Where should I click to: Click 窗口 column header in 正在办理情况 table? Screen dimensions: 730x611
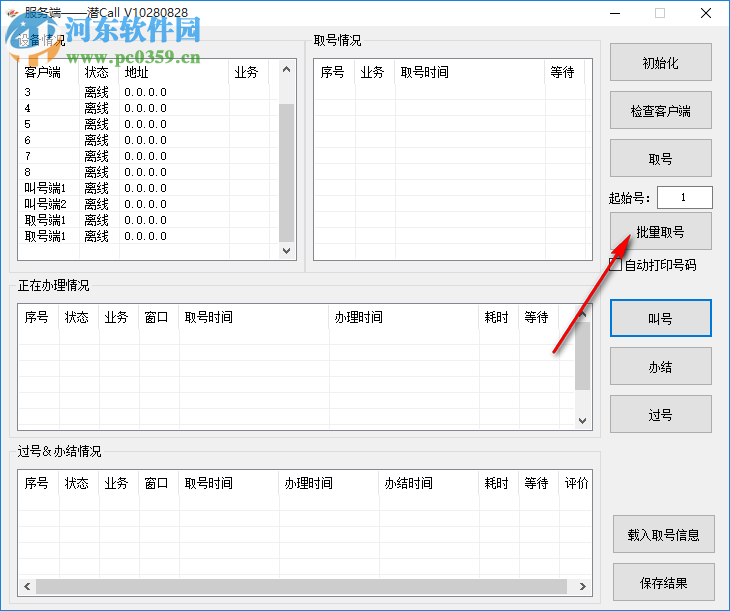coord(158,317)
